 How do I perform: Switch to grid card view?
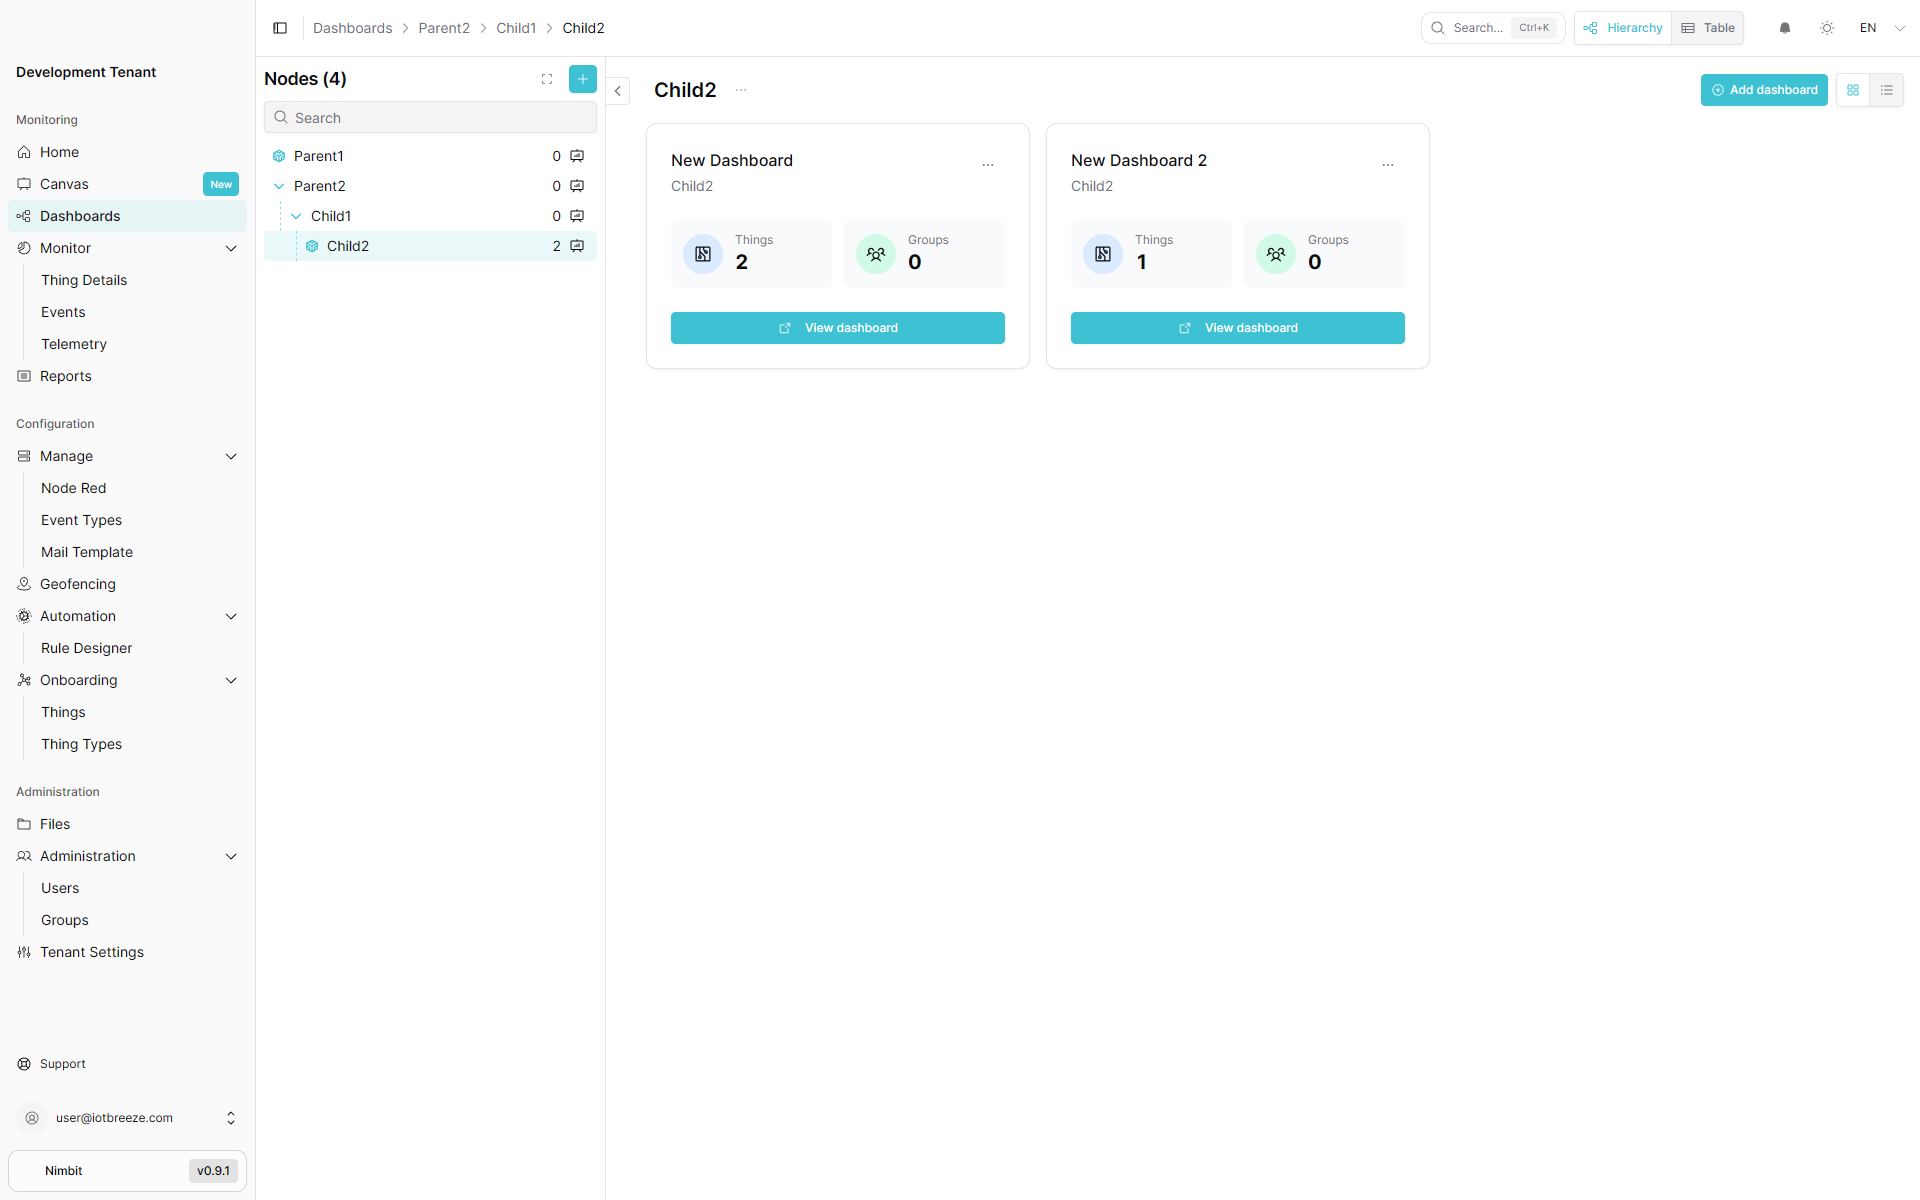pos(1853,90)
